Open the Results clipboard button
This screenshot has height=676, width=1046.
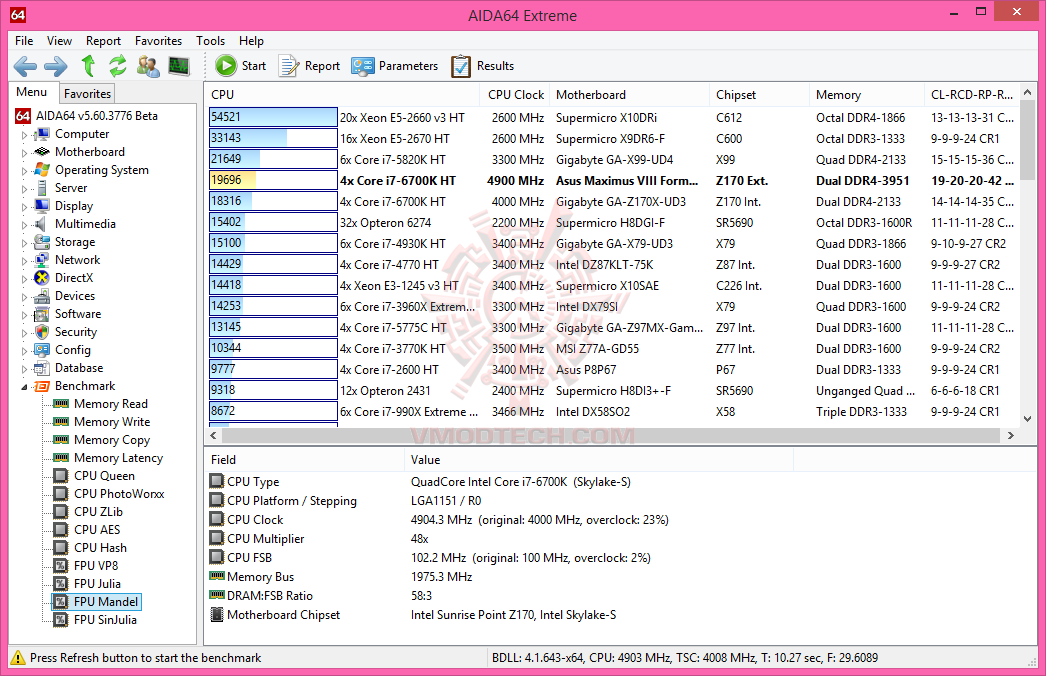coord(482,66)
